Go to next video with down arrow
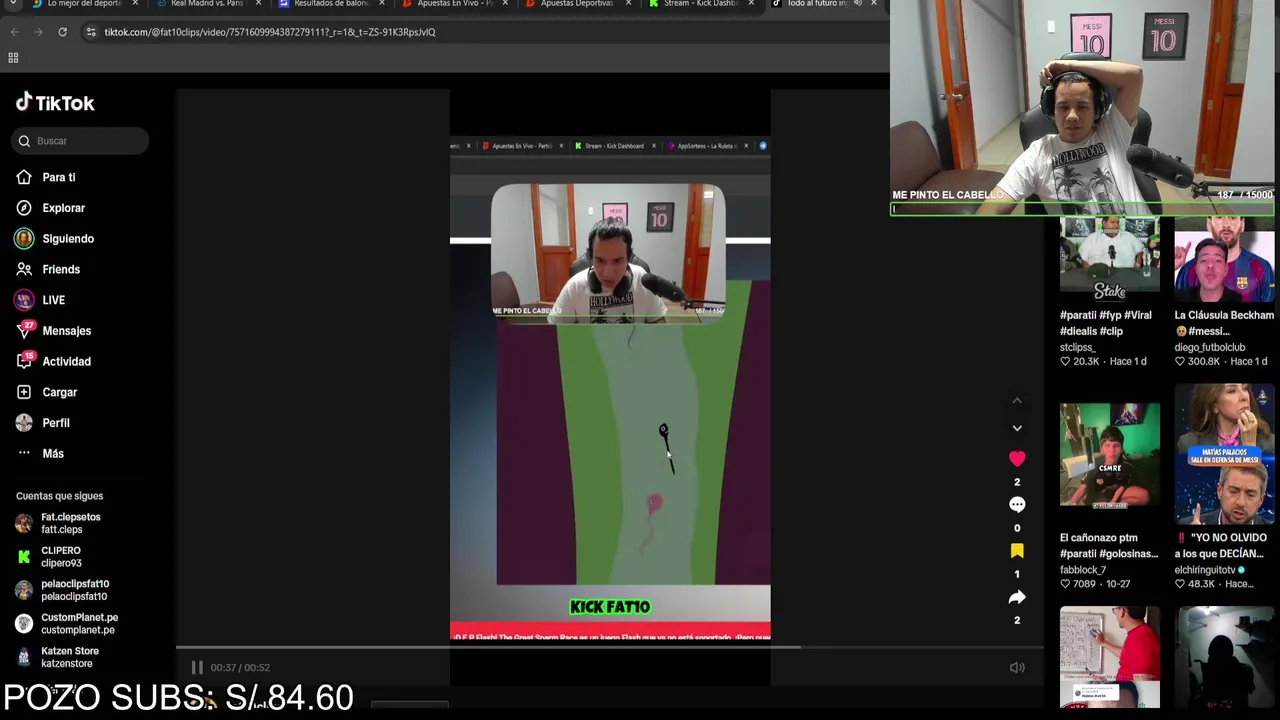Screen dimensions: 1280x720 pos(1017,428)
